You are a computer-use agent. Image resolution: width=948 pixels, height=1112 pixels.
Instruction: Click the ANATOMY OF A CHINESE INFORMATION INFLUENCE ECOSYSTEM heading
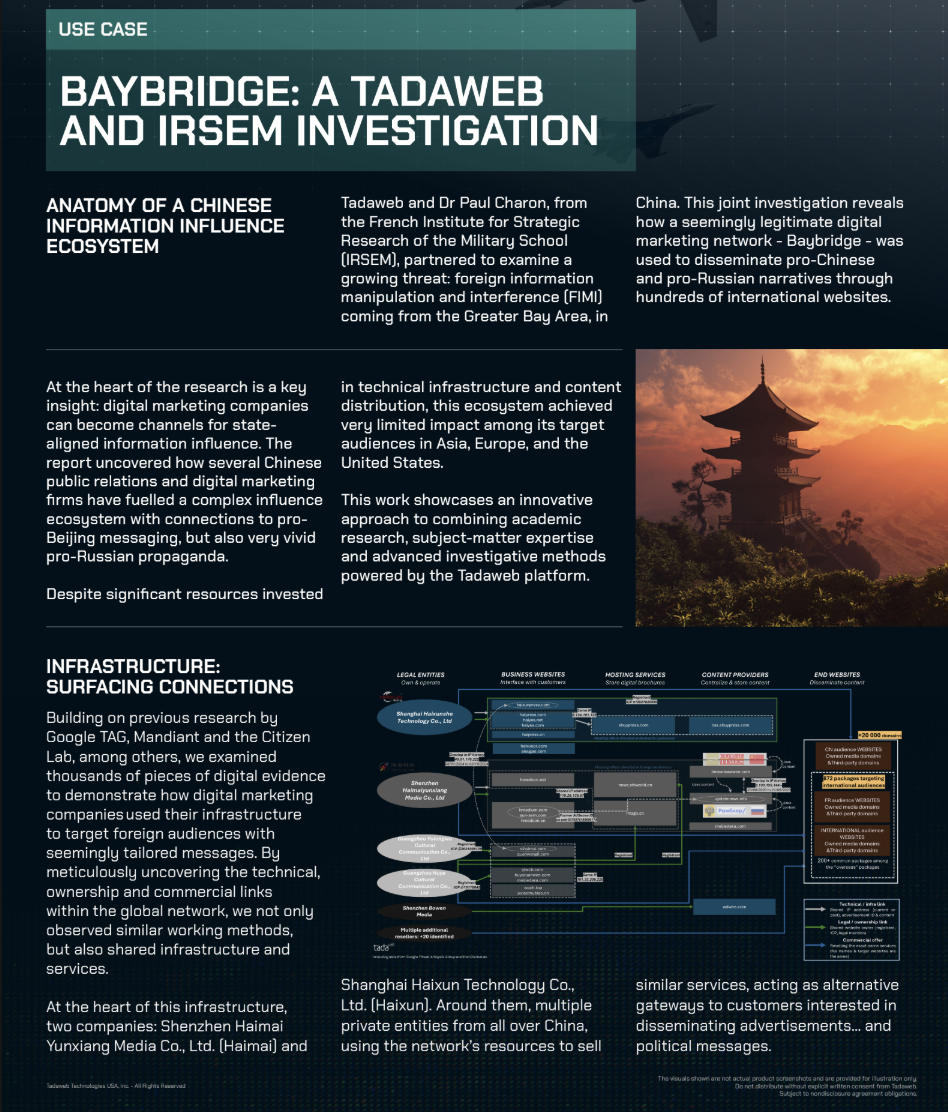(165, 226)
